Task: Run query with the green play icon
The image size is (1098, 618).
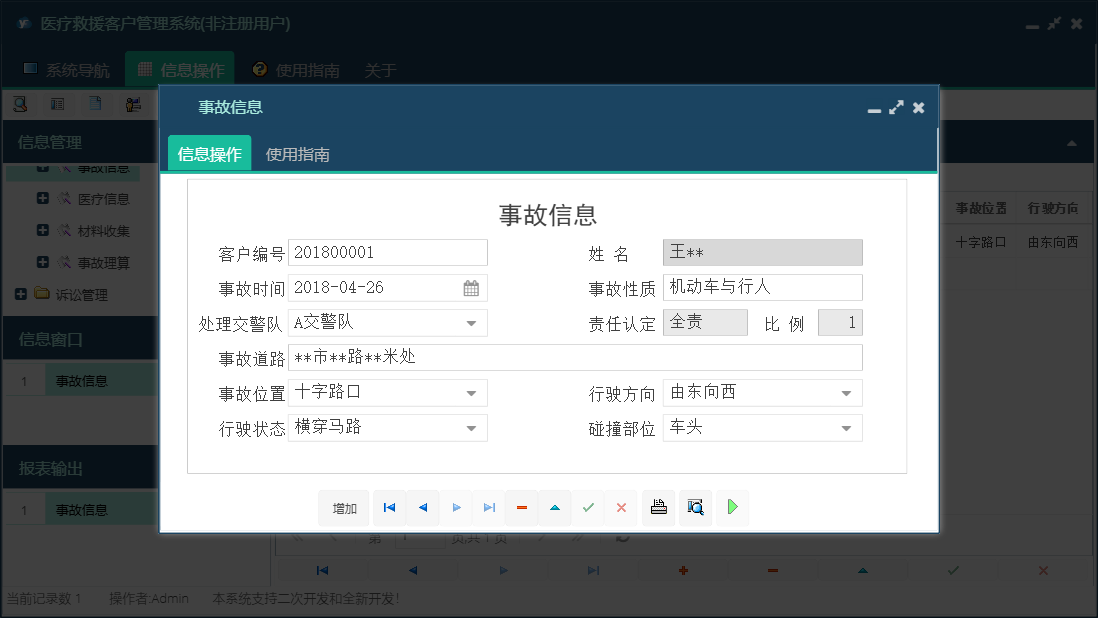Action: [x=731, y=507]
